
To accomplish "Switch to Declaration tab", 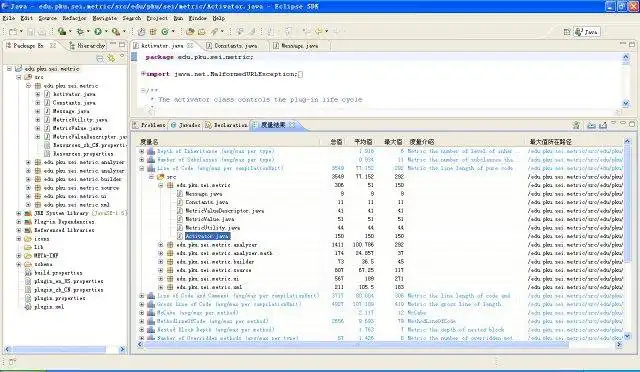I will coord(227,125).
